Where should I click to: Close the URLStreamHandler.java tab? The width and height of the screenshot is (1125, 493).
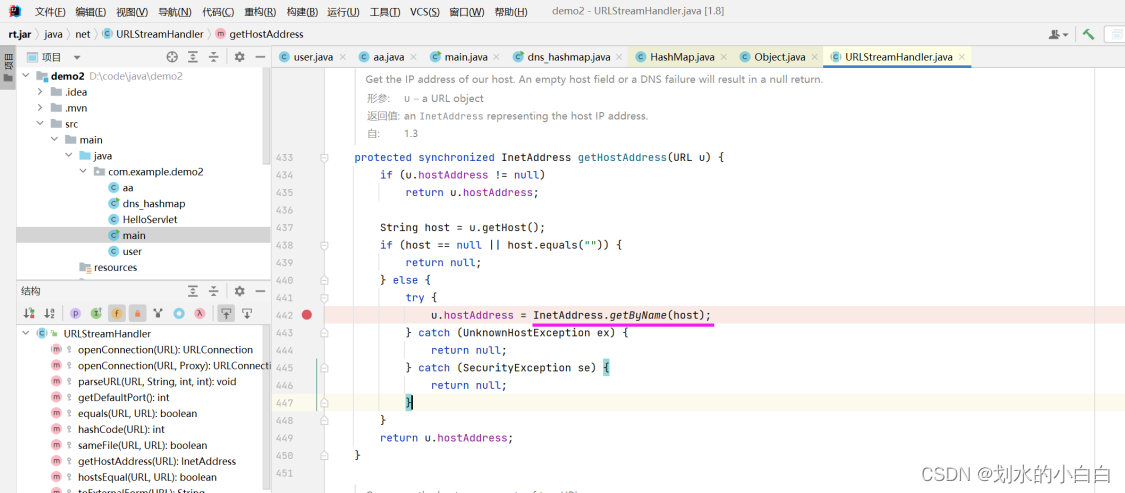pos(961,57)
